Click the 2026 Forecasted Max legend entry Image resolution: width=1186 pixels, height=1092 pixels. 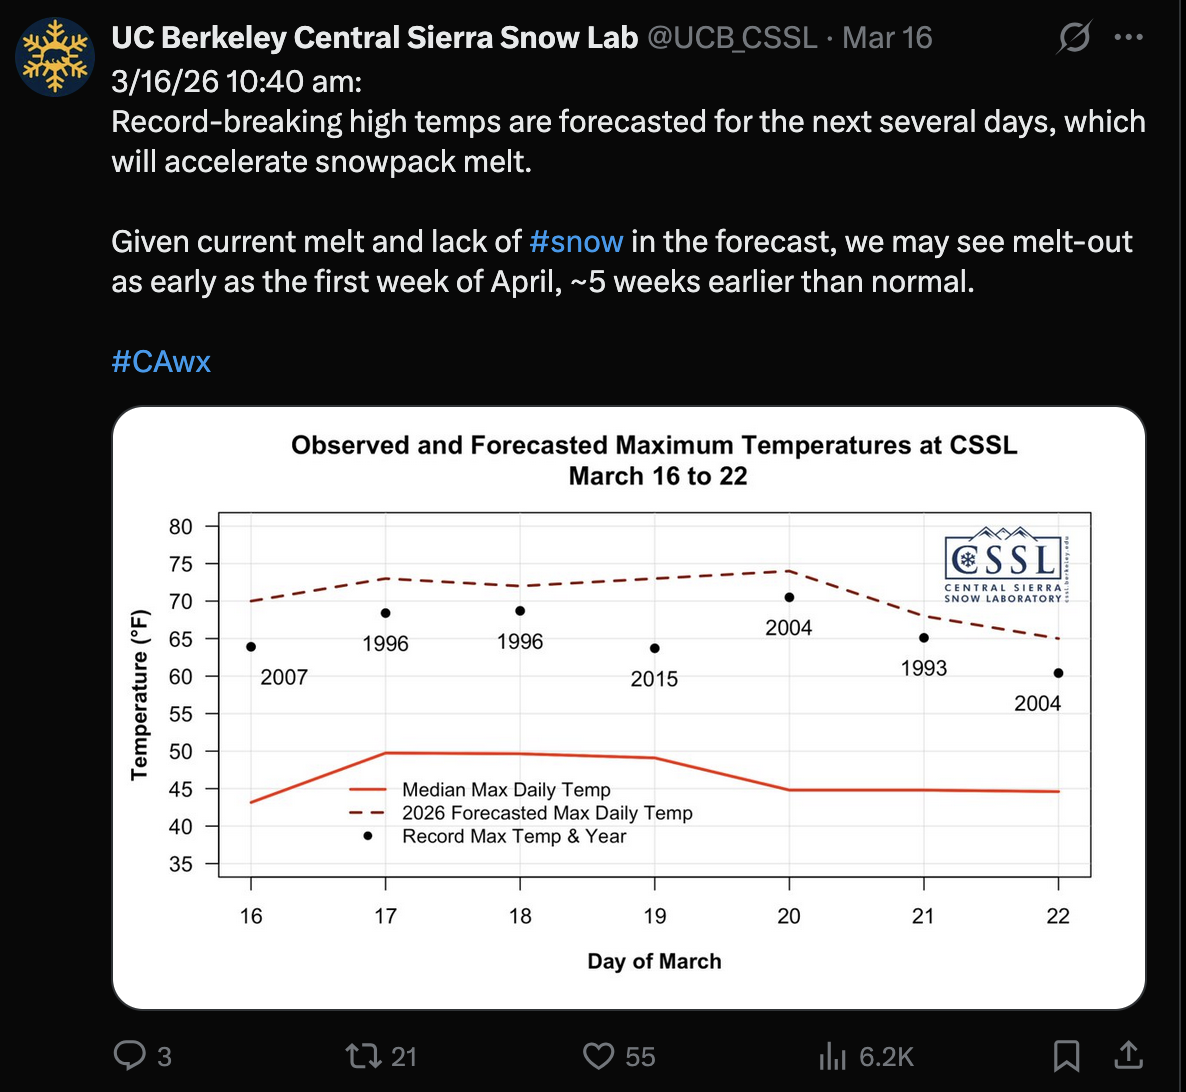pos(547,813)
